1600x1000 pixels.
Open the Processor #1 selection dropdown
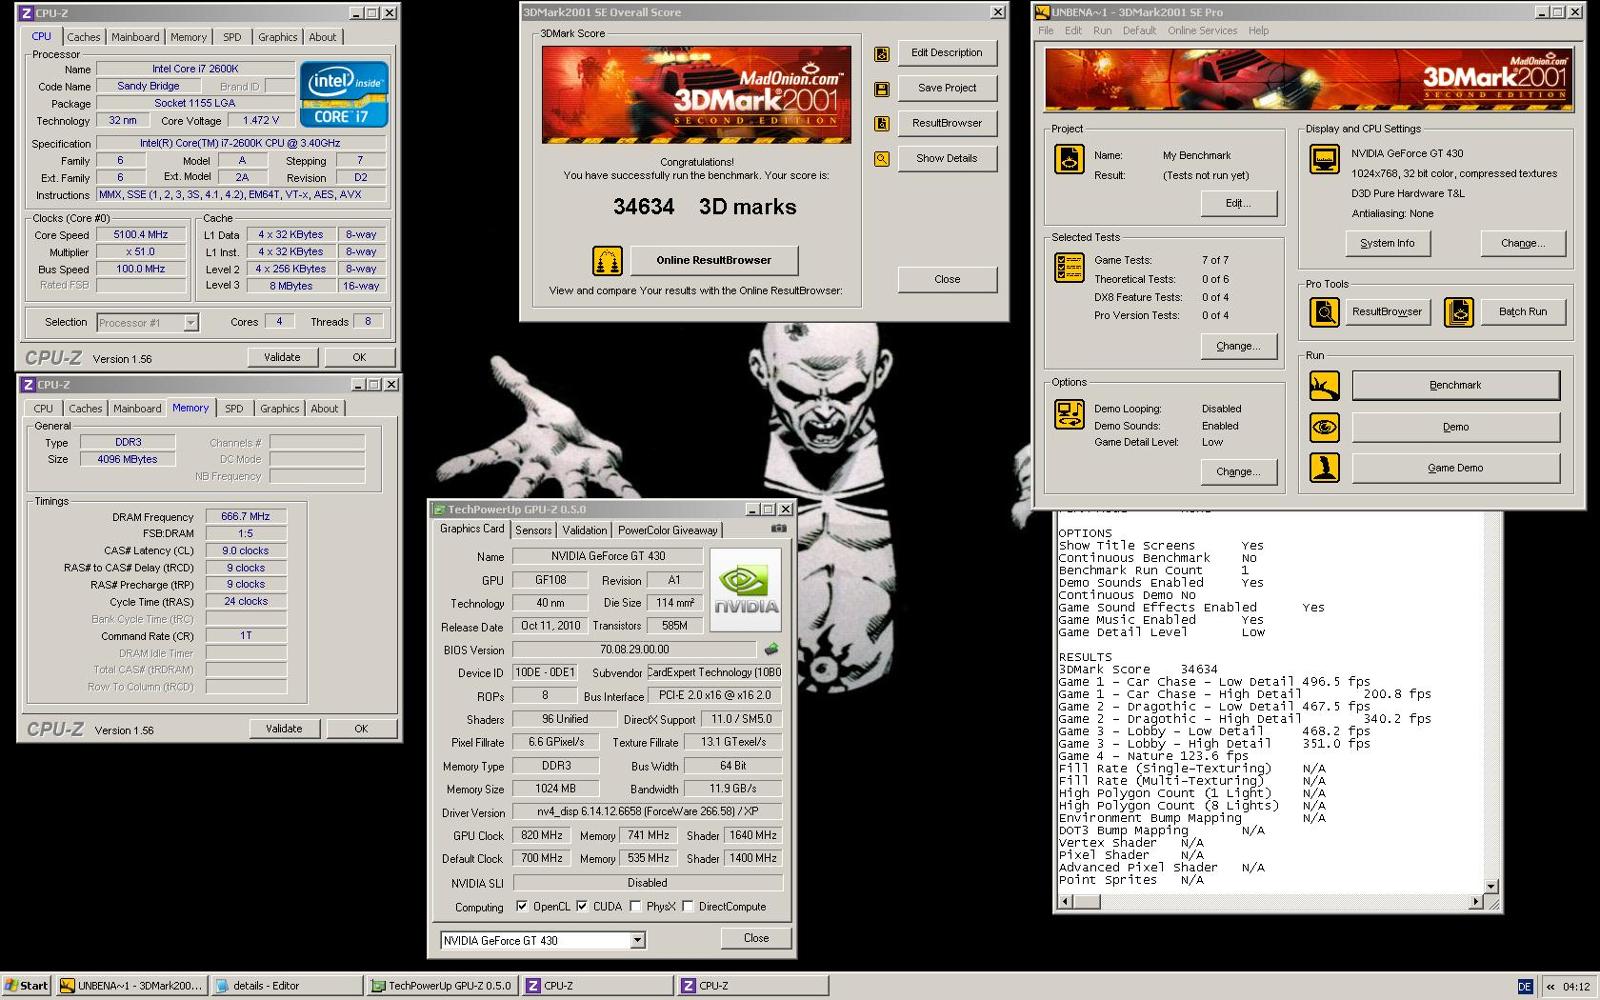click(190, 323)
